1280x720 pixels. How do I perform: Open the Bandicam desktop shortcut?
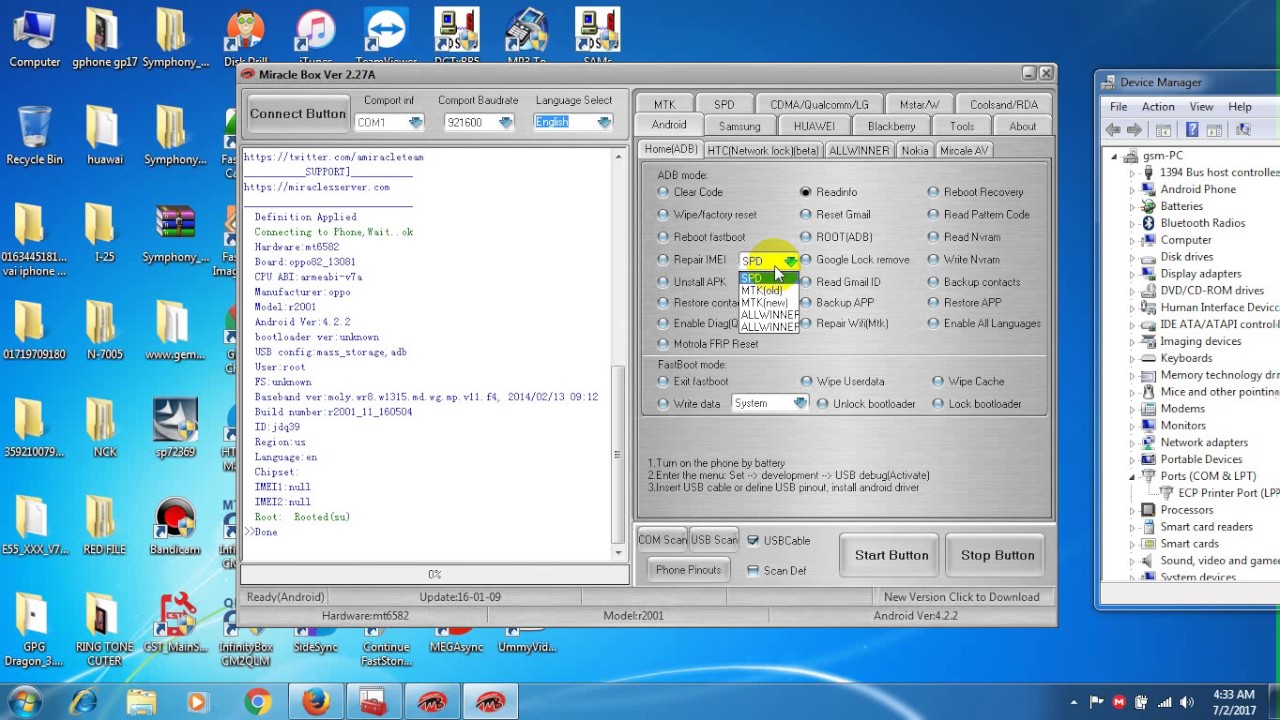[x=175, y=525]
